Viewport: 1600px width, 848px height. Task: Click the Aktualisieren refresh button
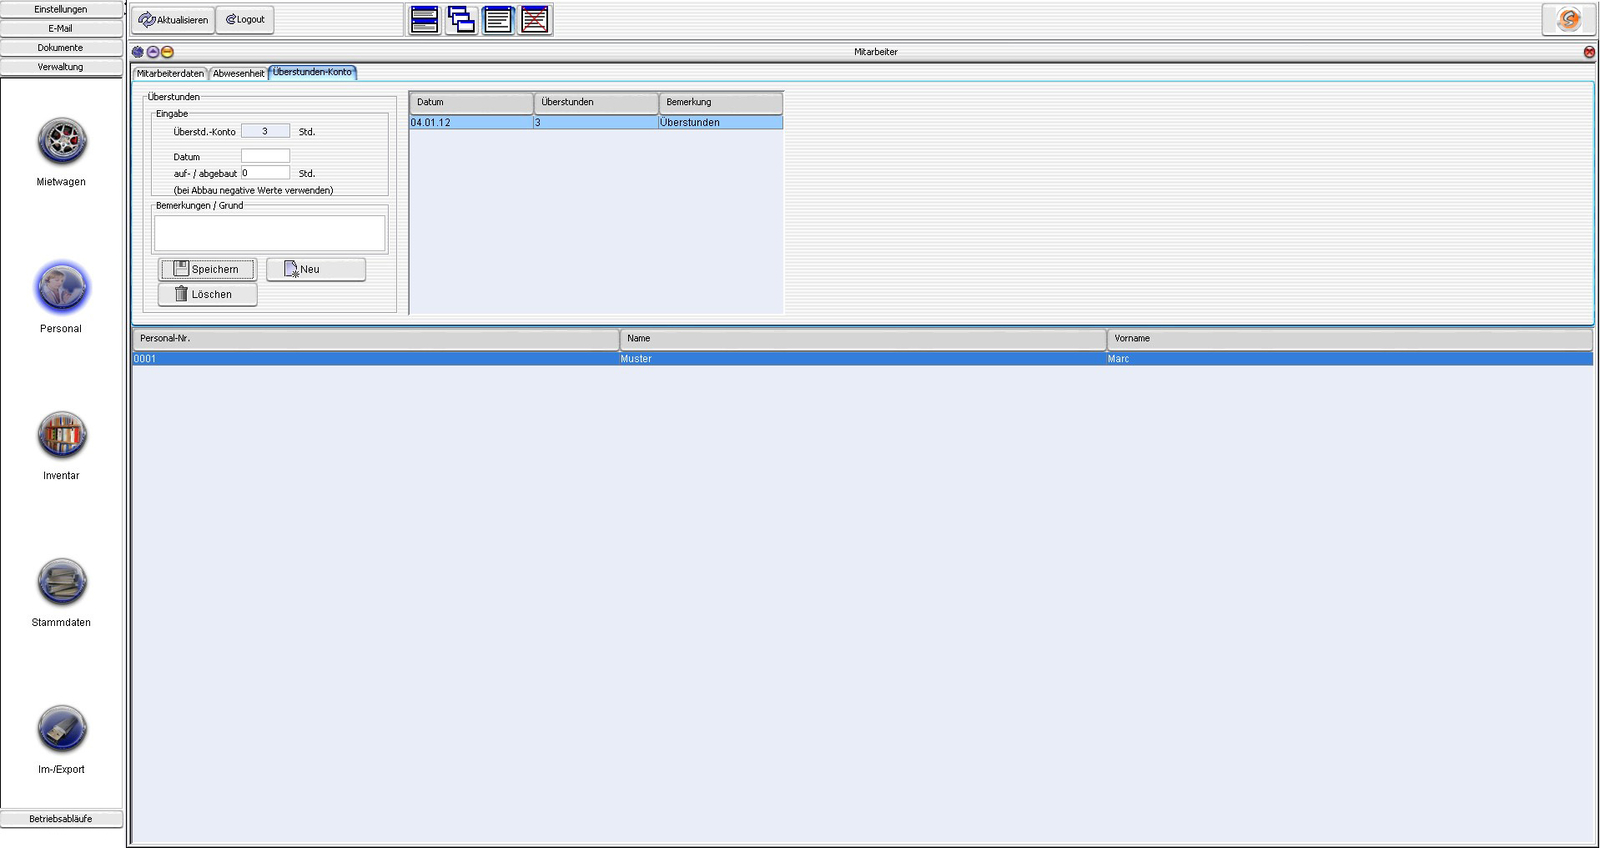[173, 20]
